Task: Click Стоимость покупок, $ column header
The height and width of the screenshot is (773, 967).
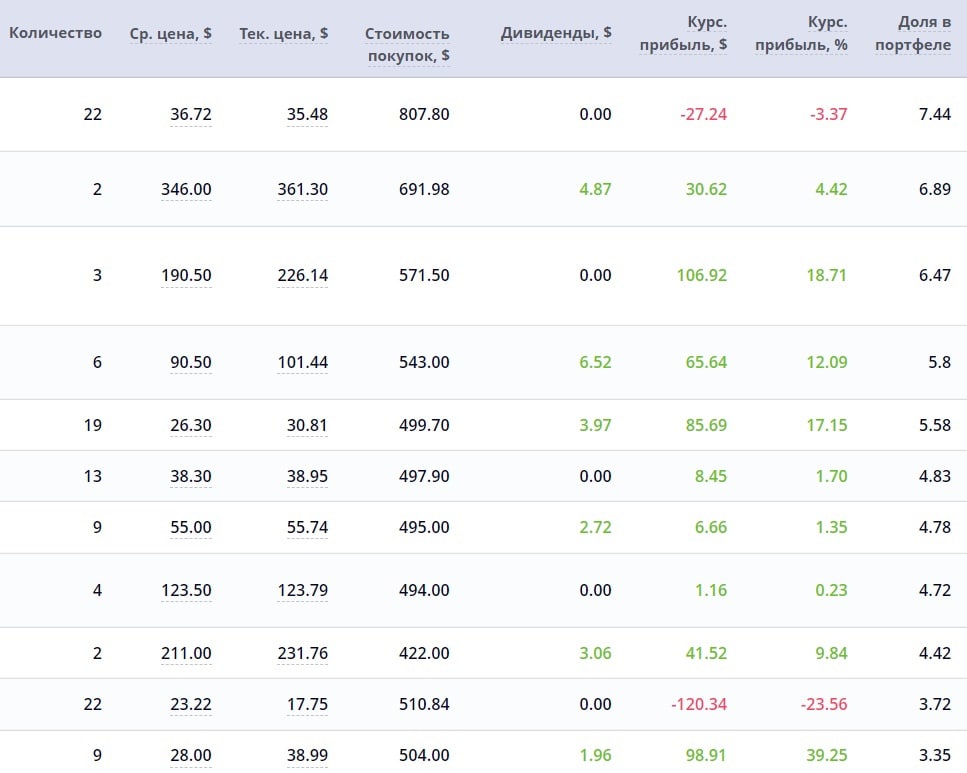Action: [x=408, y=44]
